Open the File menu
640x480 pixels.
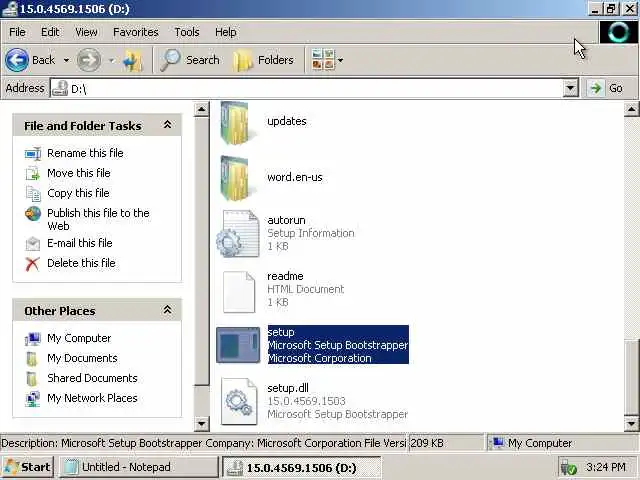[18, 32]
